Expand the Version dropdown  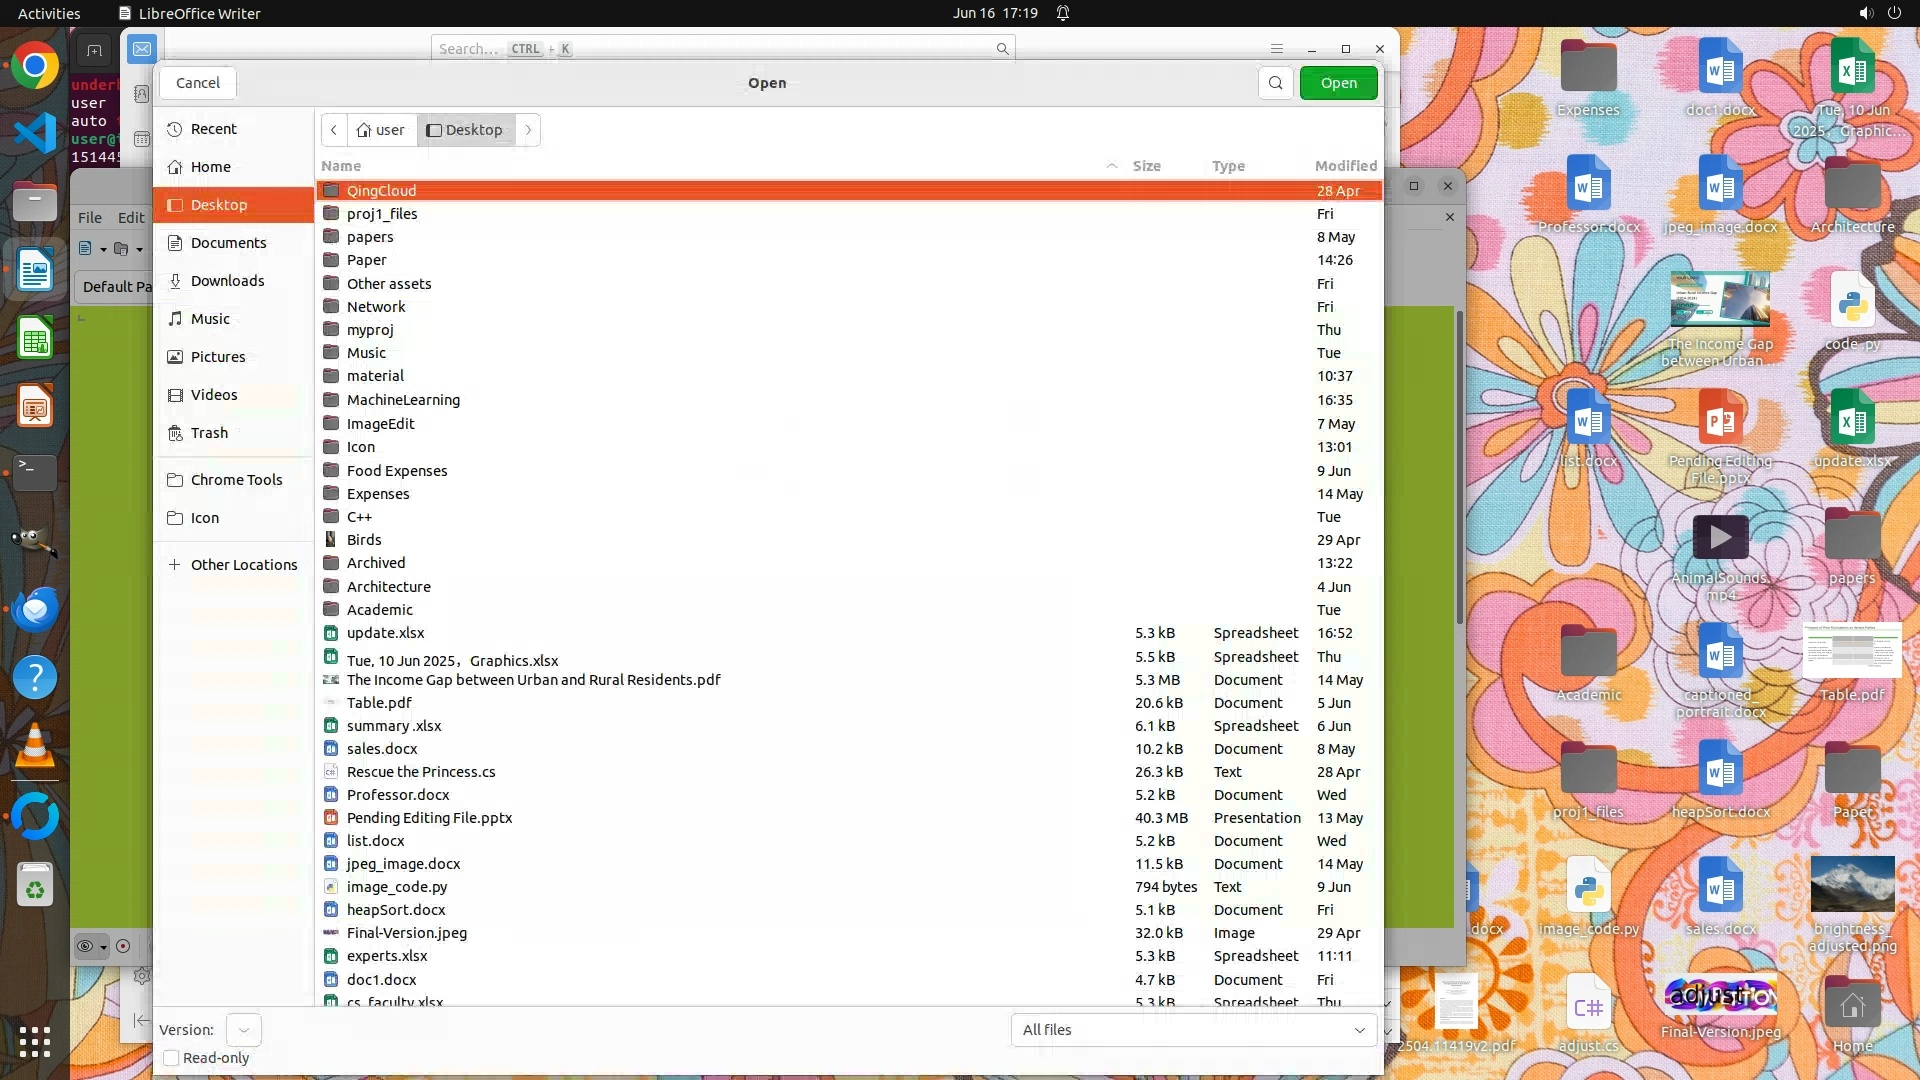[243, 1030]
